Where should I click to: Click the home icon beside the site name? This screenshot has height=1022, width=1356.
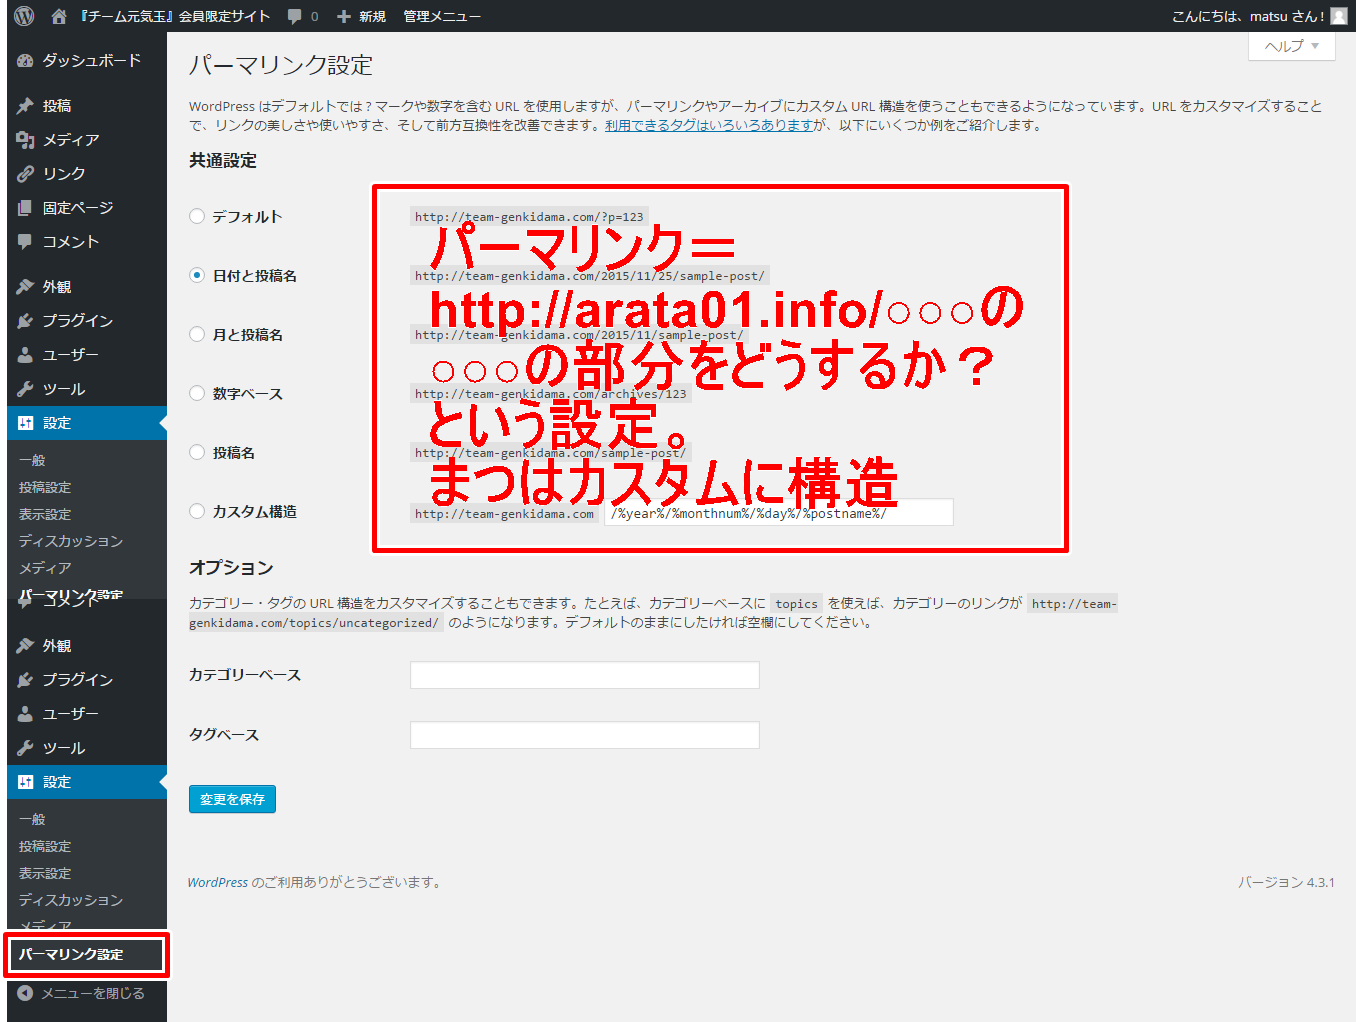[x=59, y=16]
